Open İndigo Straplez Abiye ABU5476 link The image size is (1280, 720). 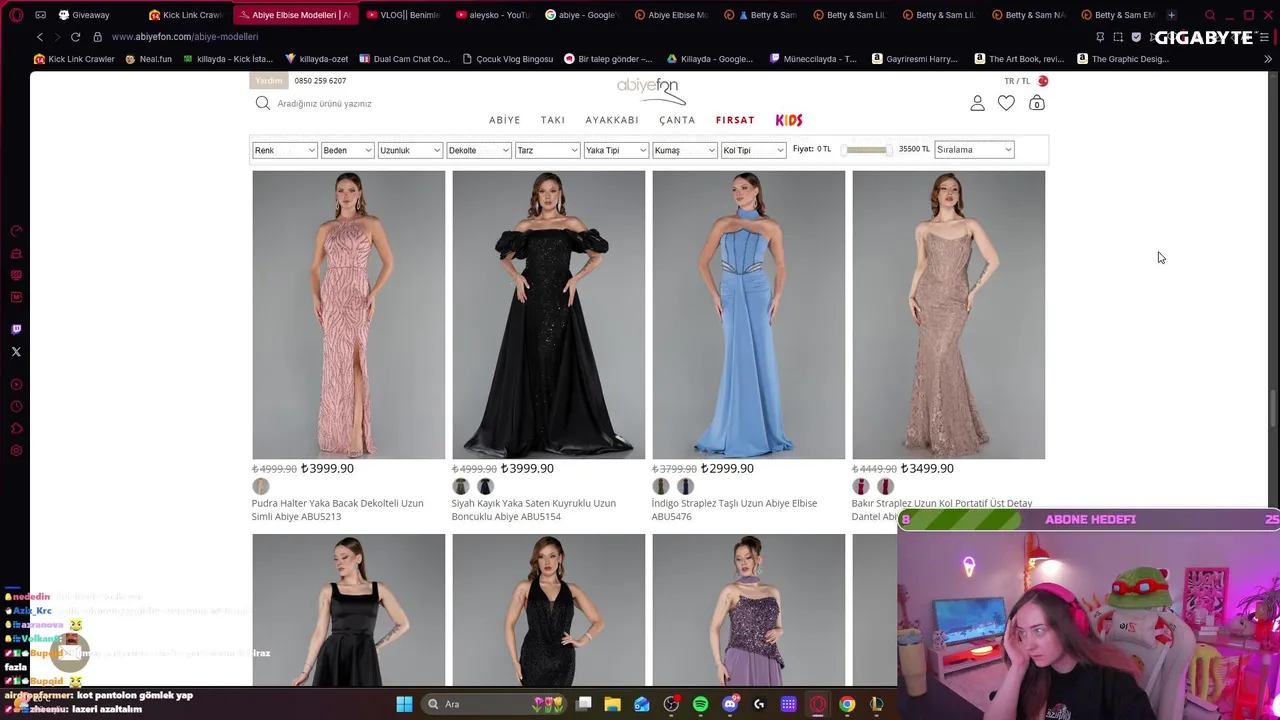coord(735,510)
